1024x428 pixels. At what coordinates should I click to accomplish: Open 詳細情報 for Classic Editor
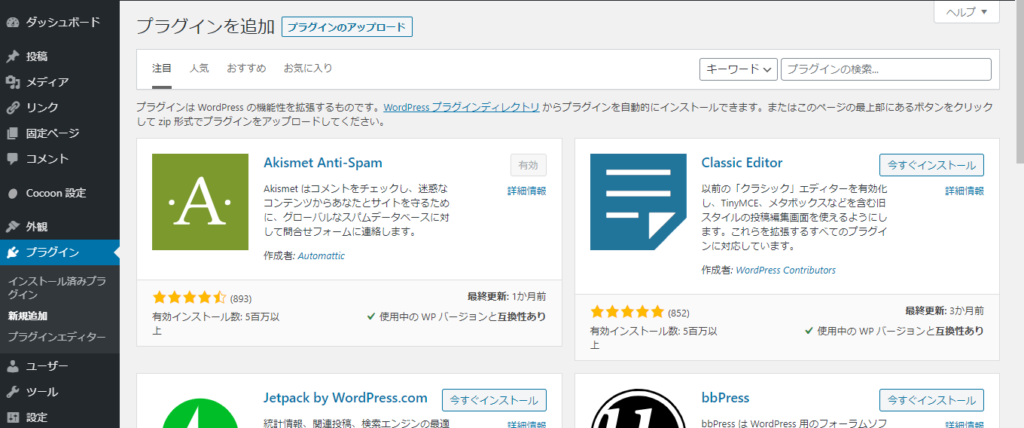pos(965,191)
